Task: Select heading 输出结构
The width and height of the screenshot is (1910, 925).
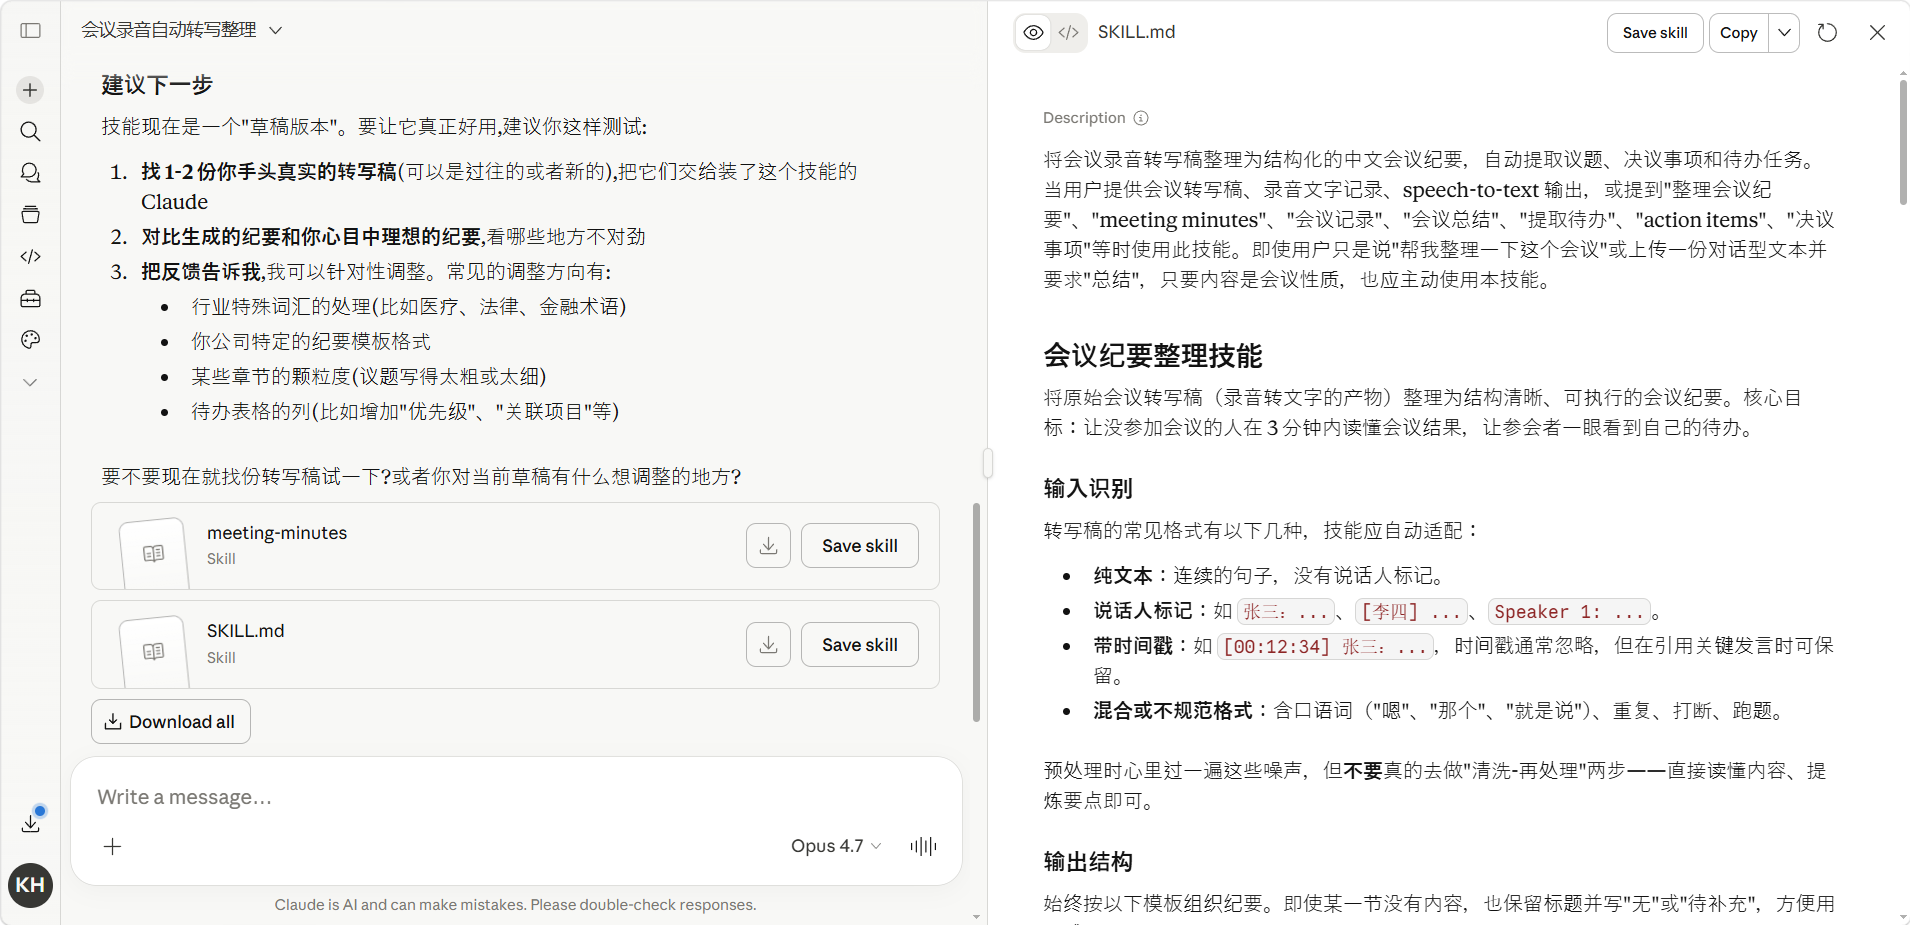Action: 1088,862
